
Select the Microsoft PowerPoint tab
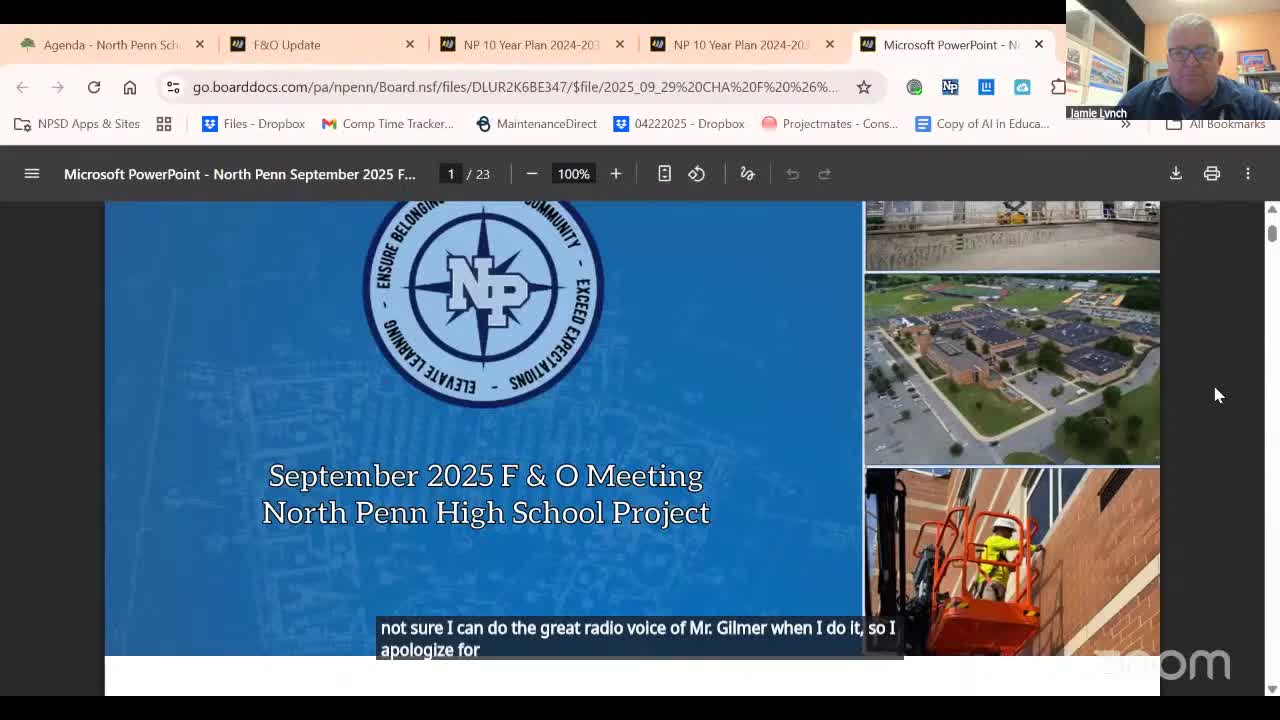tap(950, 45)
